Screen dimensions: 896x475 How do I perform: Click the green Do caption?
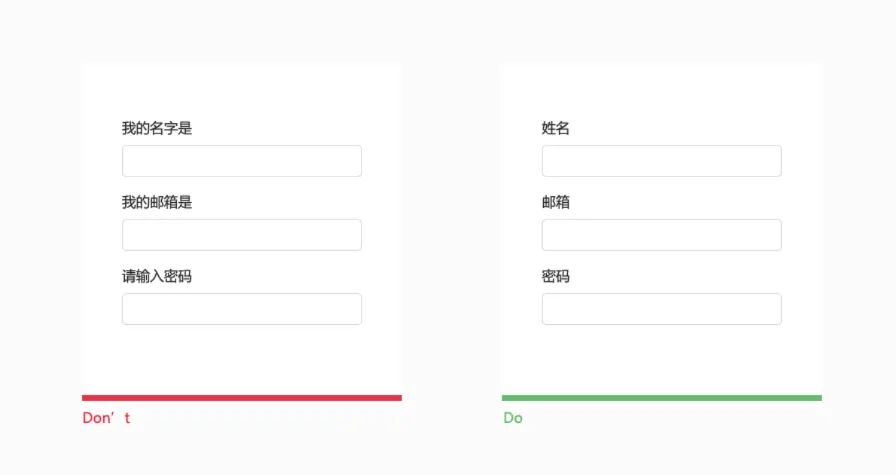pos(513,418)
